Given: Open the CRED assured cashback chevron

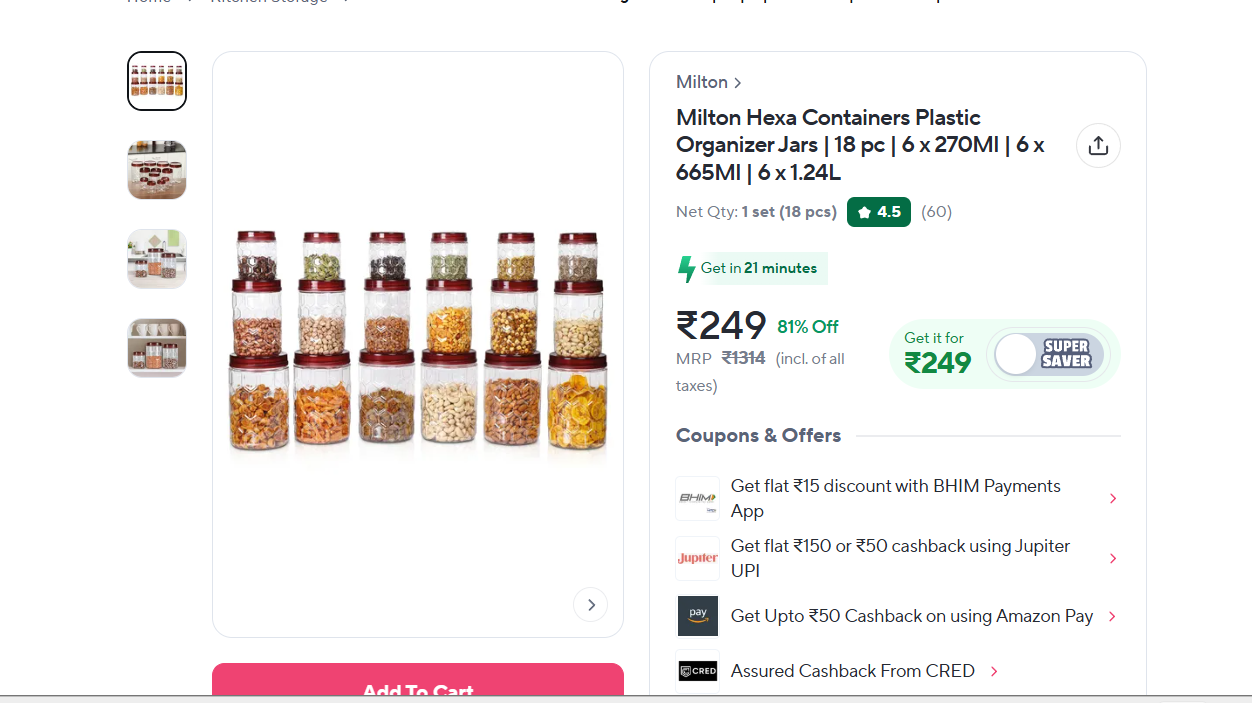Looking at the screenshot, I should [x=994, y=671].
